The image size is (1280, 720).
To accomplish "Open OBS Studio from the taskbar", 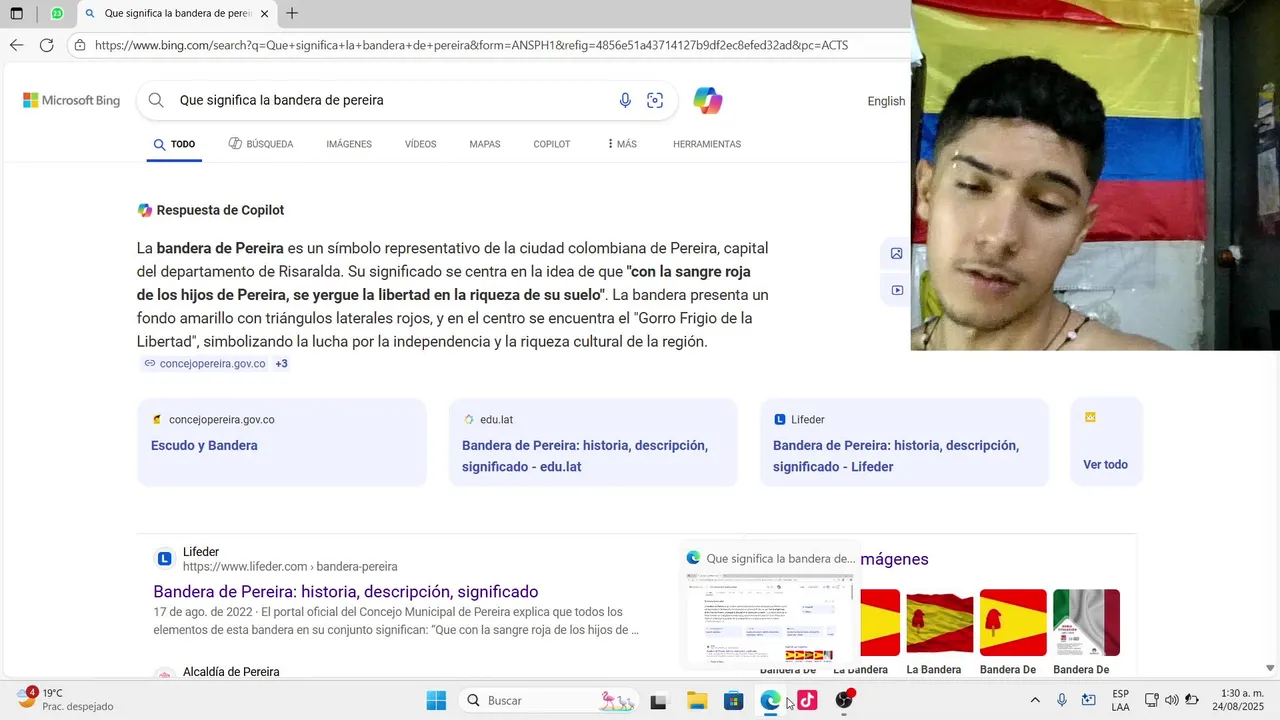I will point(844,701).
